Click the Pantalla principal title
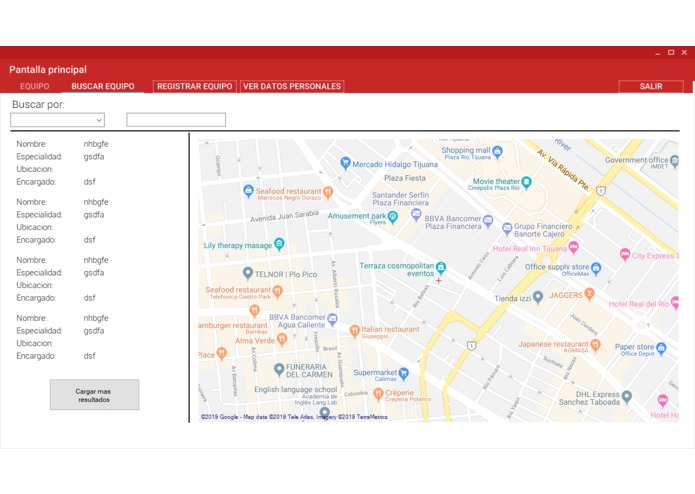The width and height of the screenshot is (695, 494). point(48,70)
